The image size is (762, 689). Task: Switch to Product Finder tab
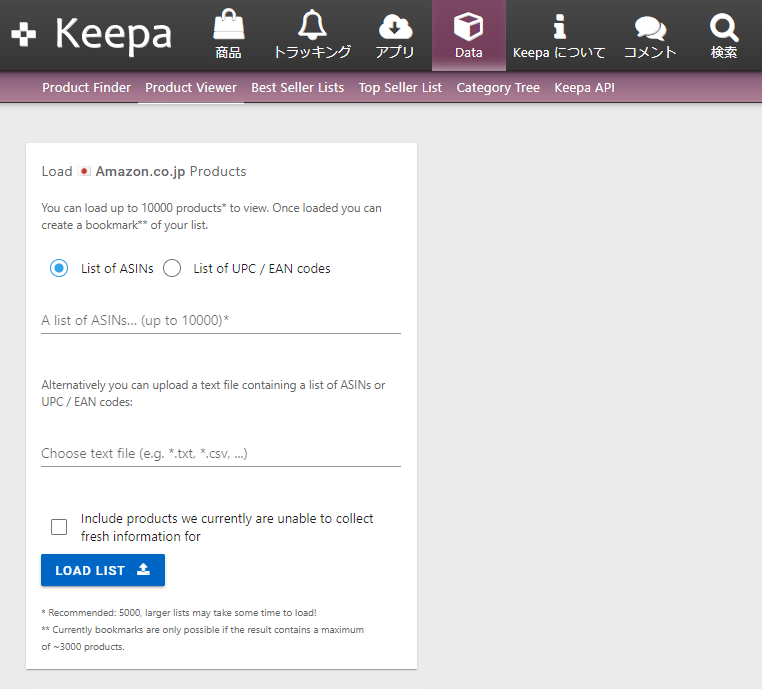[87, 87]
